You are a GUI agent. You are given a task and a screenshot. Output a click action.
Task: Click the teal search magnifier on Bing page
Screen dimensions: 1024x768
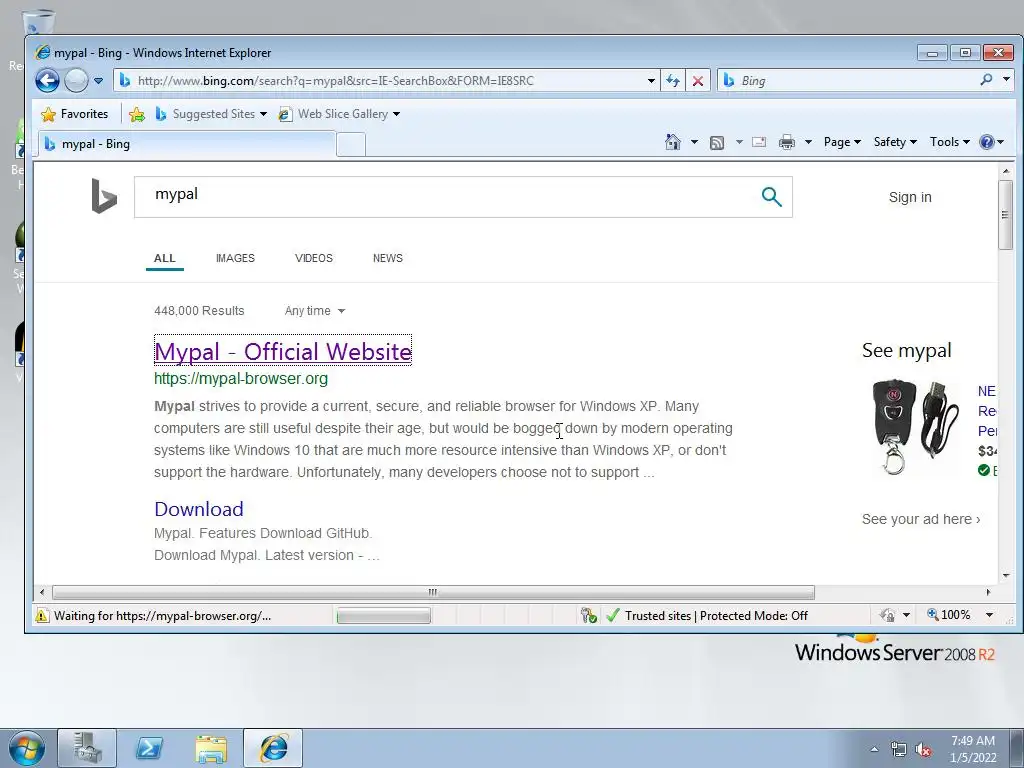(x=771, y=197)
